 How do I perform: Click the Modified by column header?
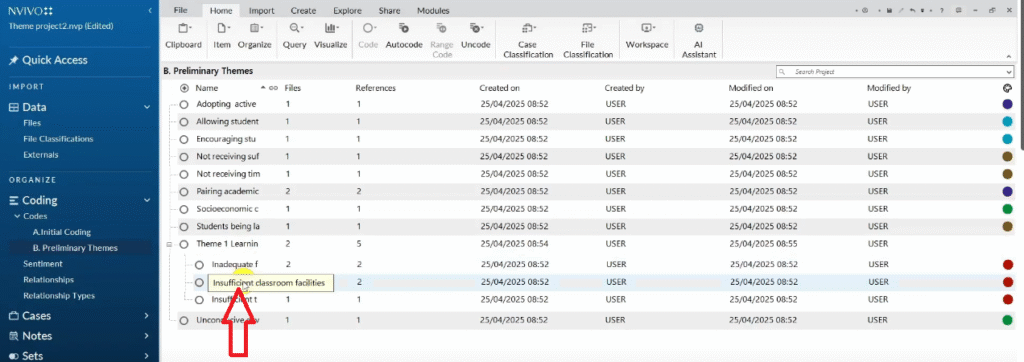pos(888,88)
